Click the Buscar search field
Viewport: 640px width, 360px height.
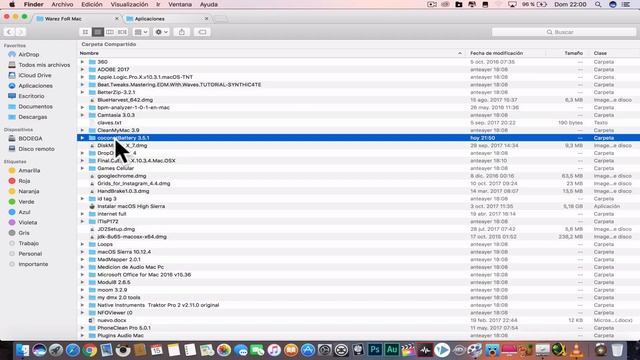(563, 32)
